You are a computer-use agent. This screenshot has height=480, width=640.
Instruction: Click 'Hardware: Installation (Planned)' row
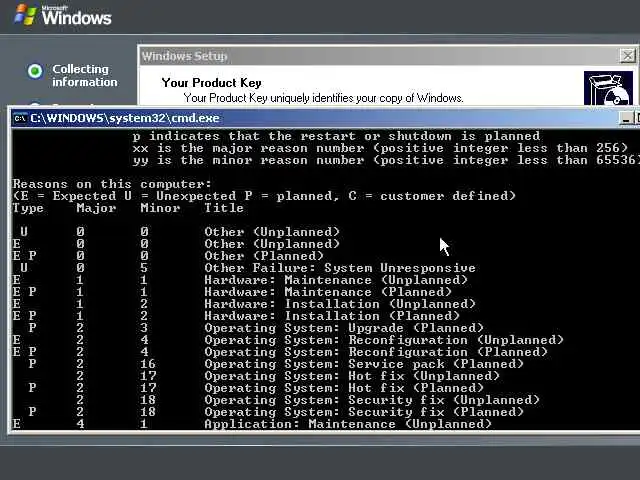[x=236, y=316]
